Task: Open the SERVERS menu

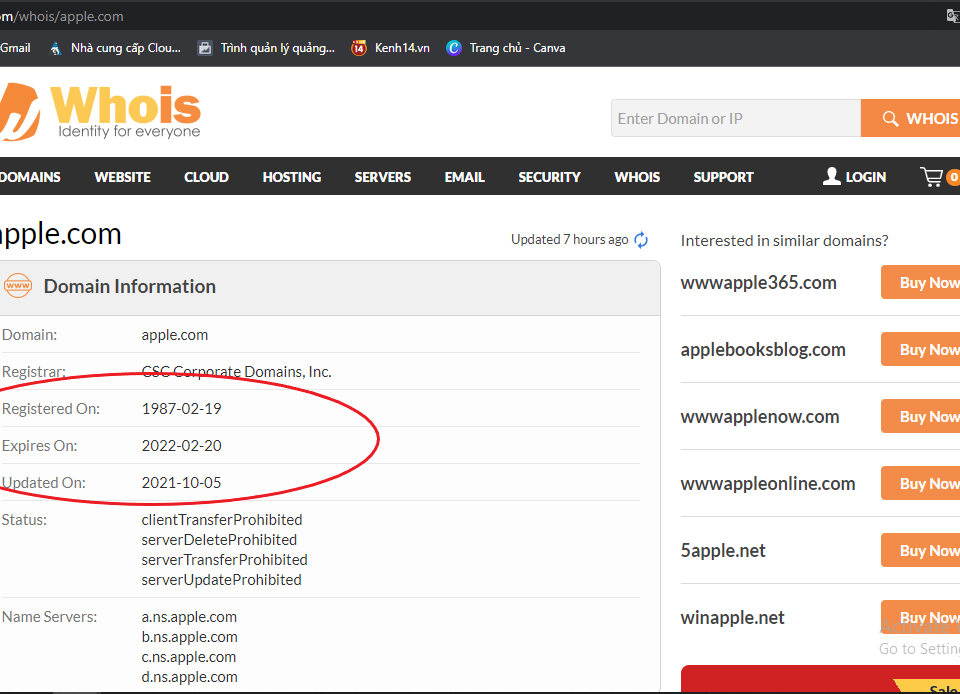Action: tap(383, 177)
